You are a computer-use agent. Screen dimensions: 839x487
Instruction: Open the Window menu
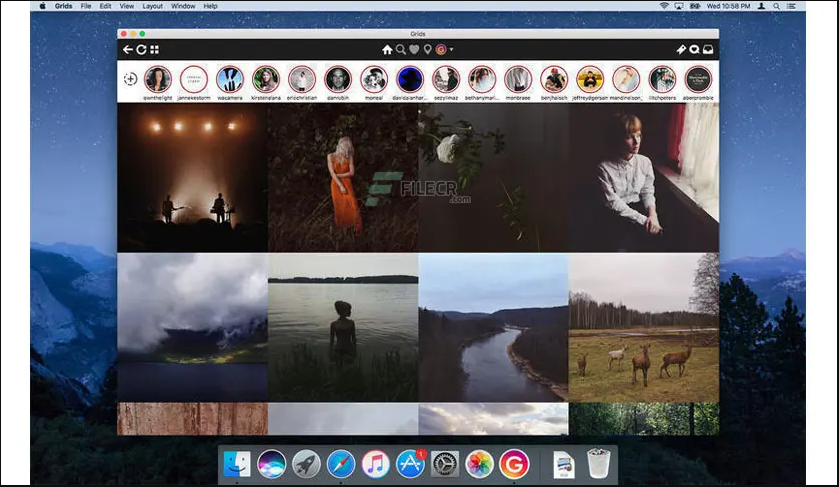tap(183, 6)
